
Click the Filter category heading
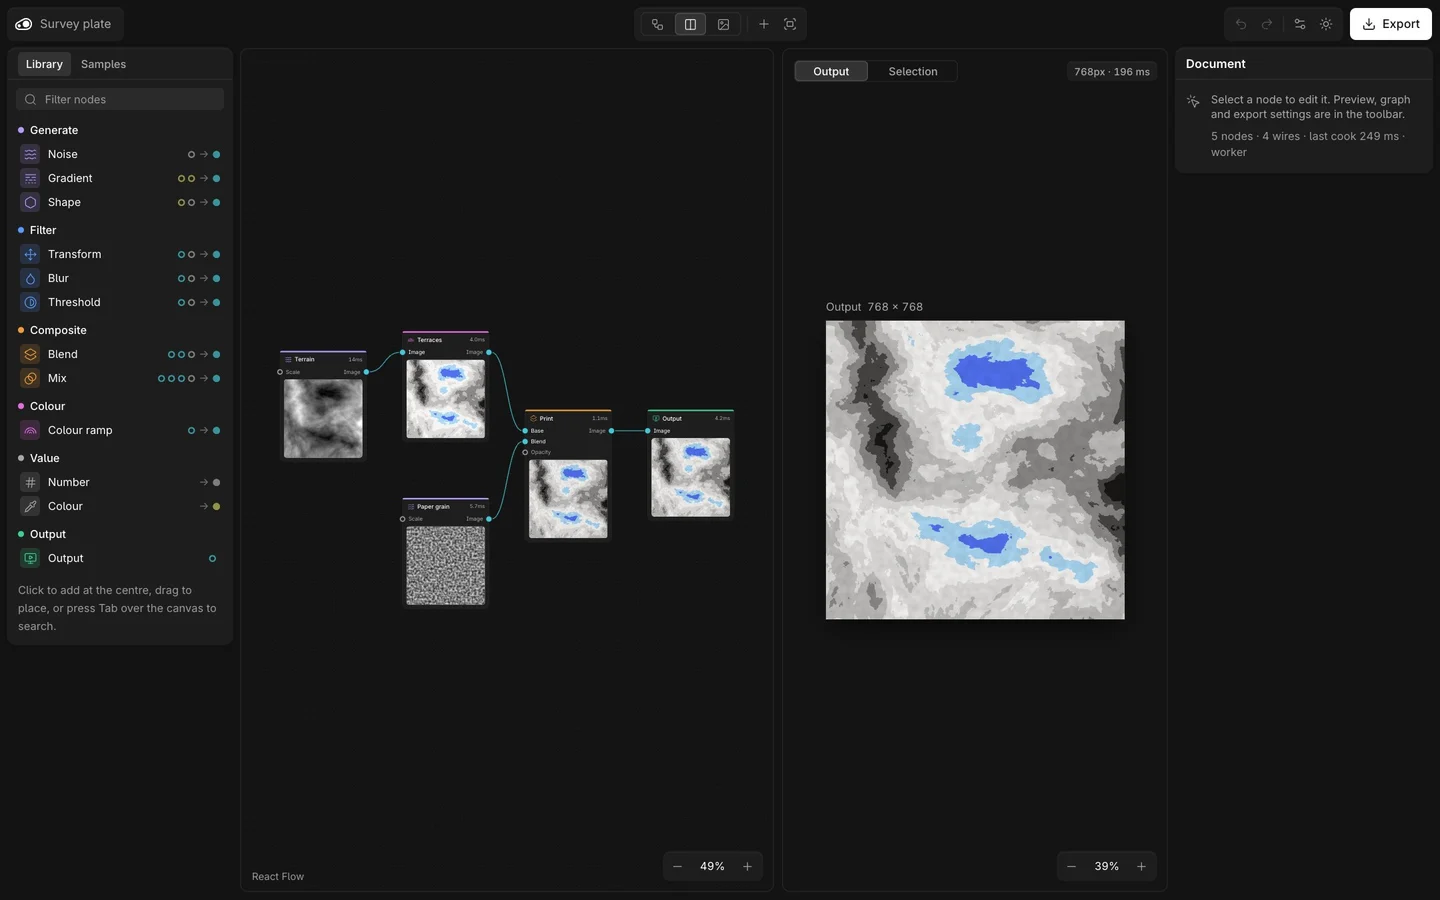(x=43, y=230)
